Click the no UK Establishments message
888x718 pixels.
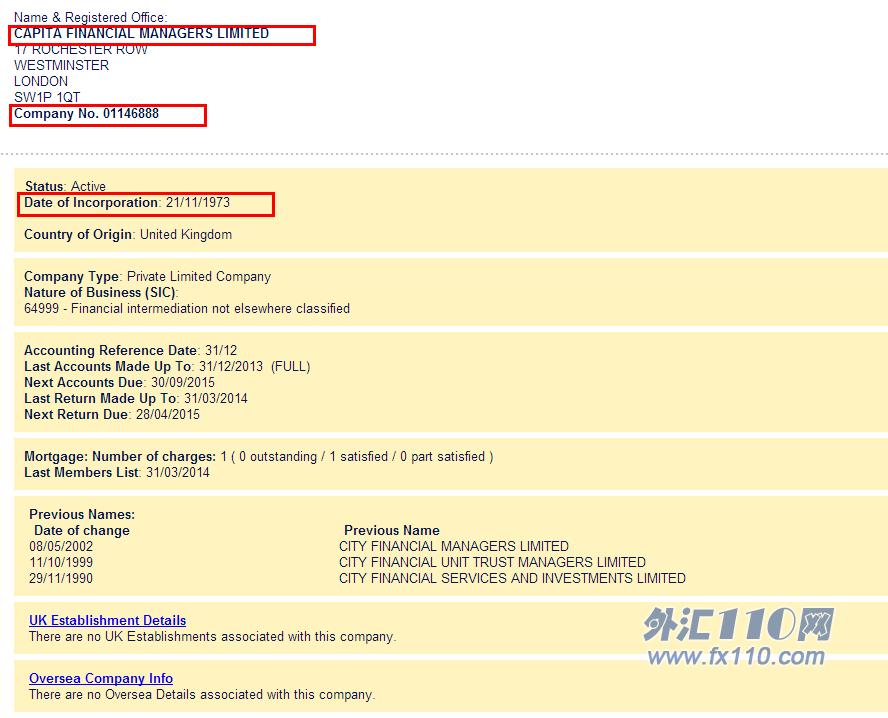point(212,636)
